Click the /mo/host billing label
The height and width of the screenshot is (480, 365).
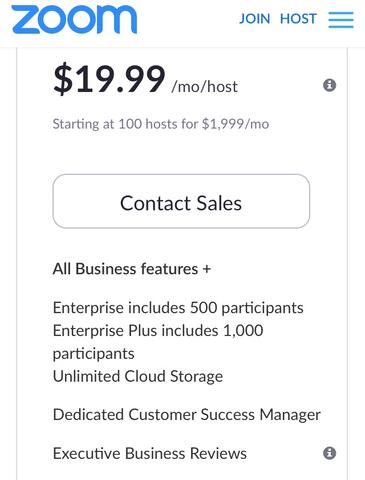click(x=204, y=87)
